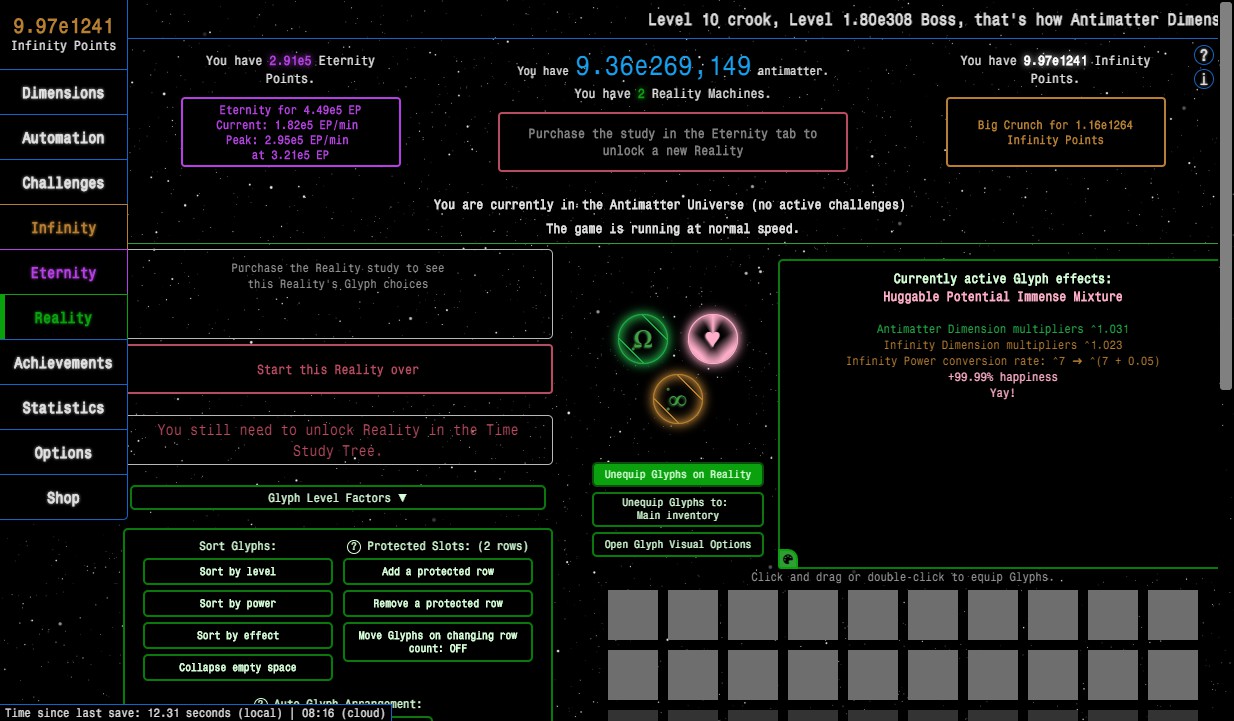The image size is (1234, 721).
Task: Click the 2 Reality Machines text
Action: tap(672, 94)
